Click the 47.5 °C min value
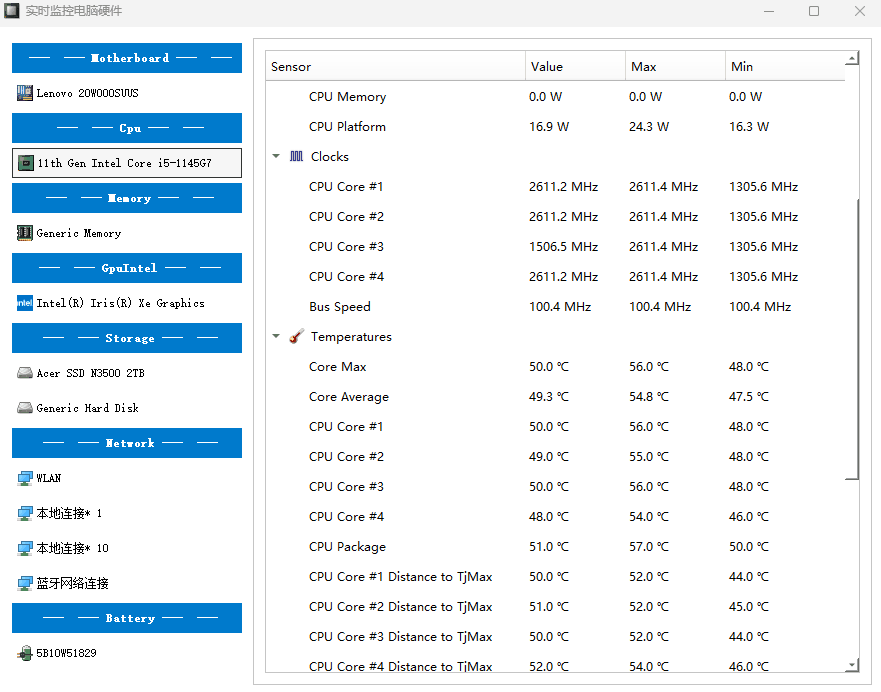 pos(748,397)
